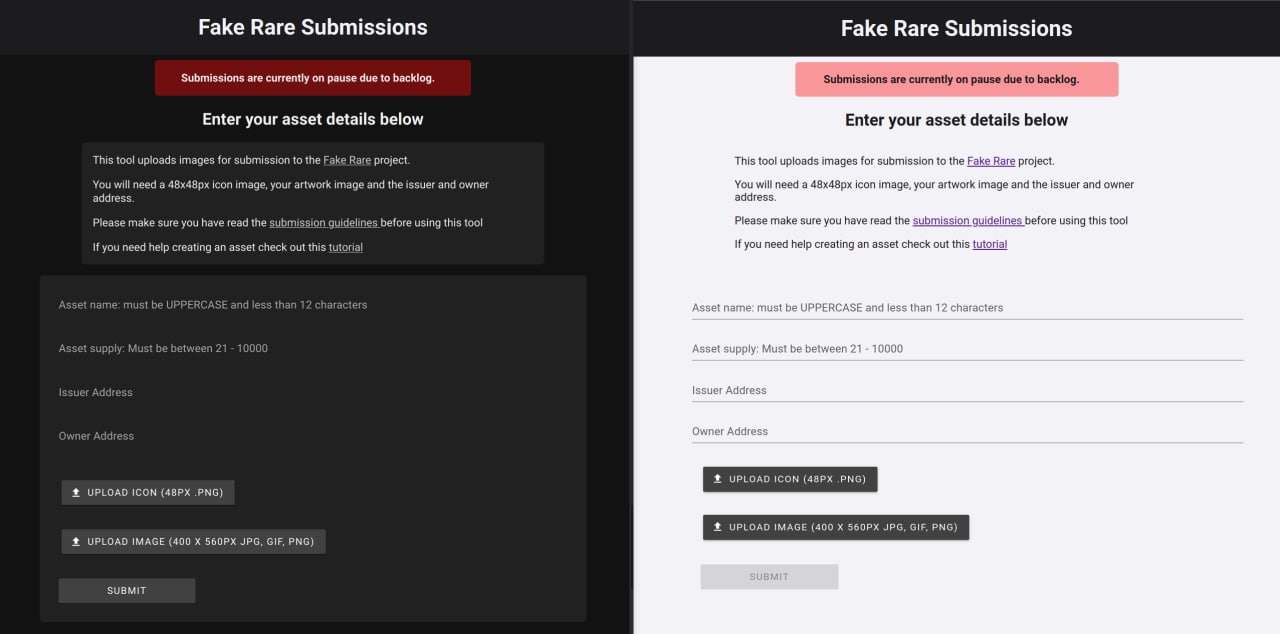The height and width of the screenshot is (634, 1280).
Task: Open Fake Rare link in dark theme panel
Action: (347, 160)
